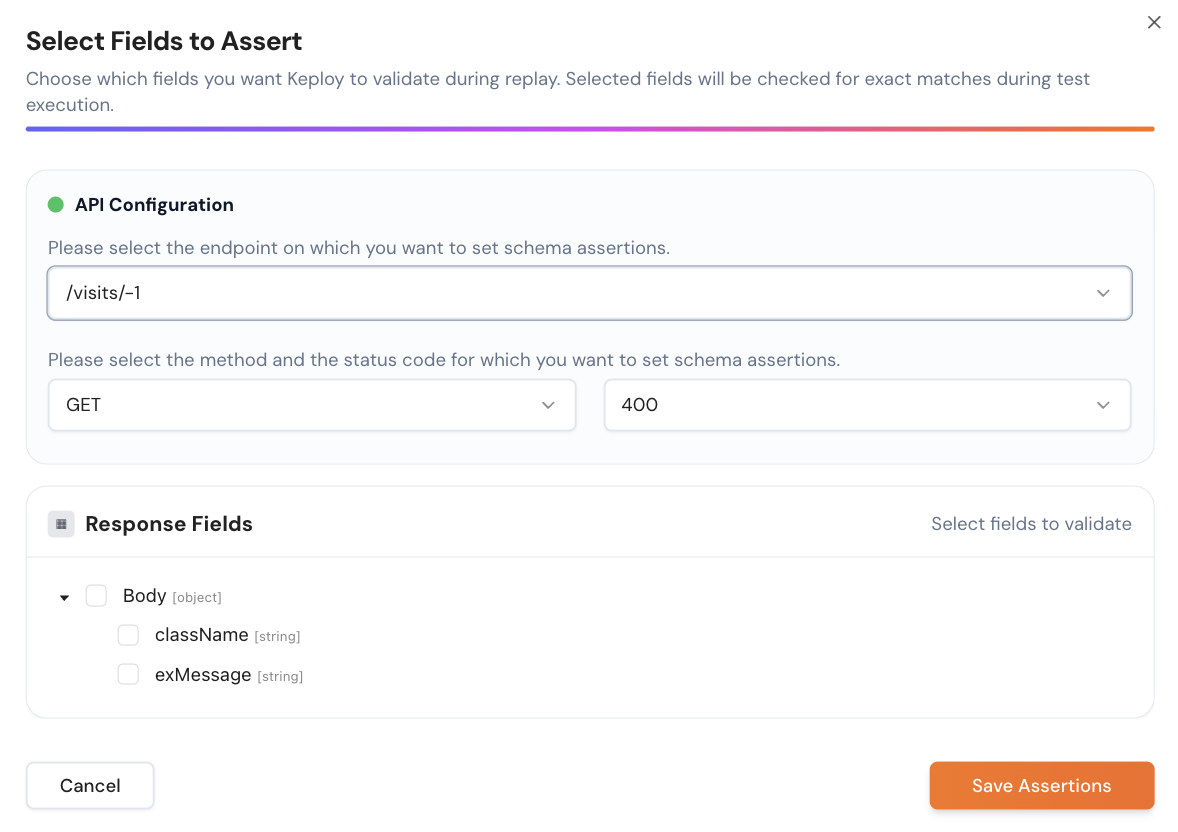Click the chevron arrow in the endpoint selector
Screen dimensions: 1178x832
point(1103,293)
